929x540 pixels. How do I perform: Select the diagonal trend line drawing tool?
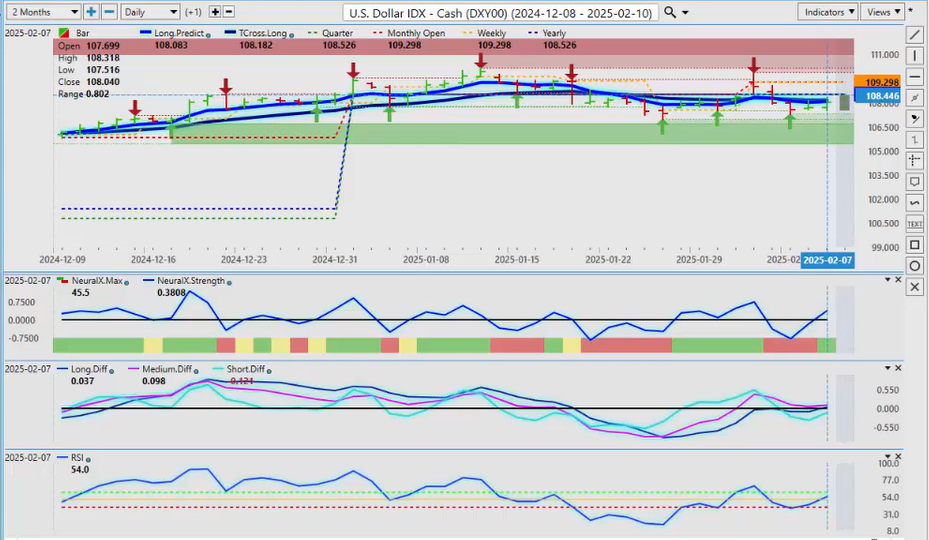coord(914,34)
